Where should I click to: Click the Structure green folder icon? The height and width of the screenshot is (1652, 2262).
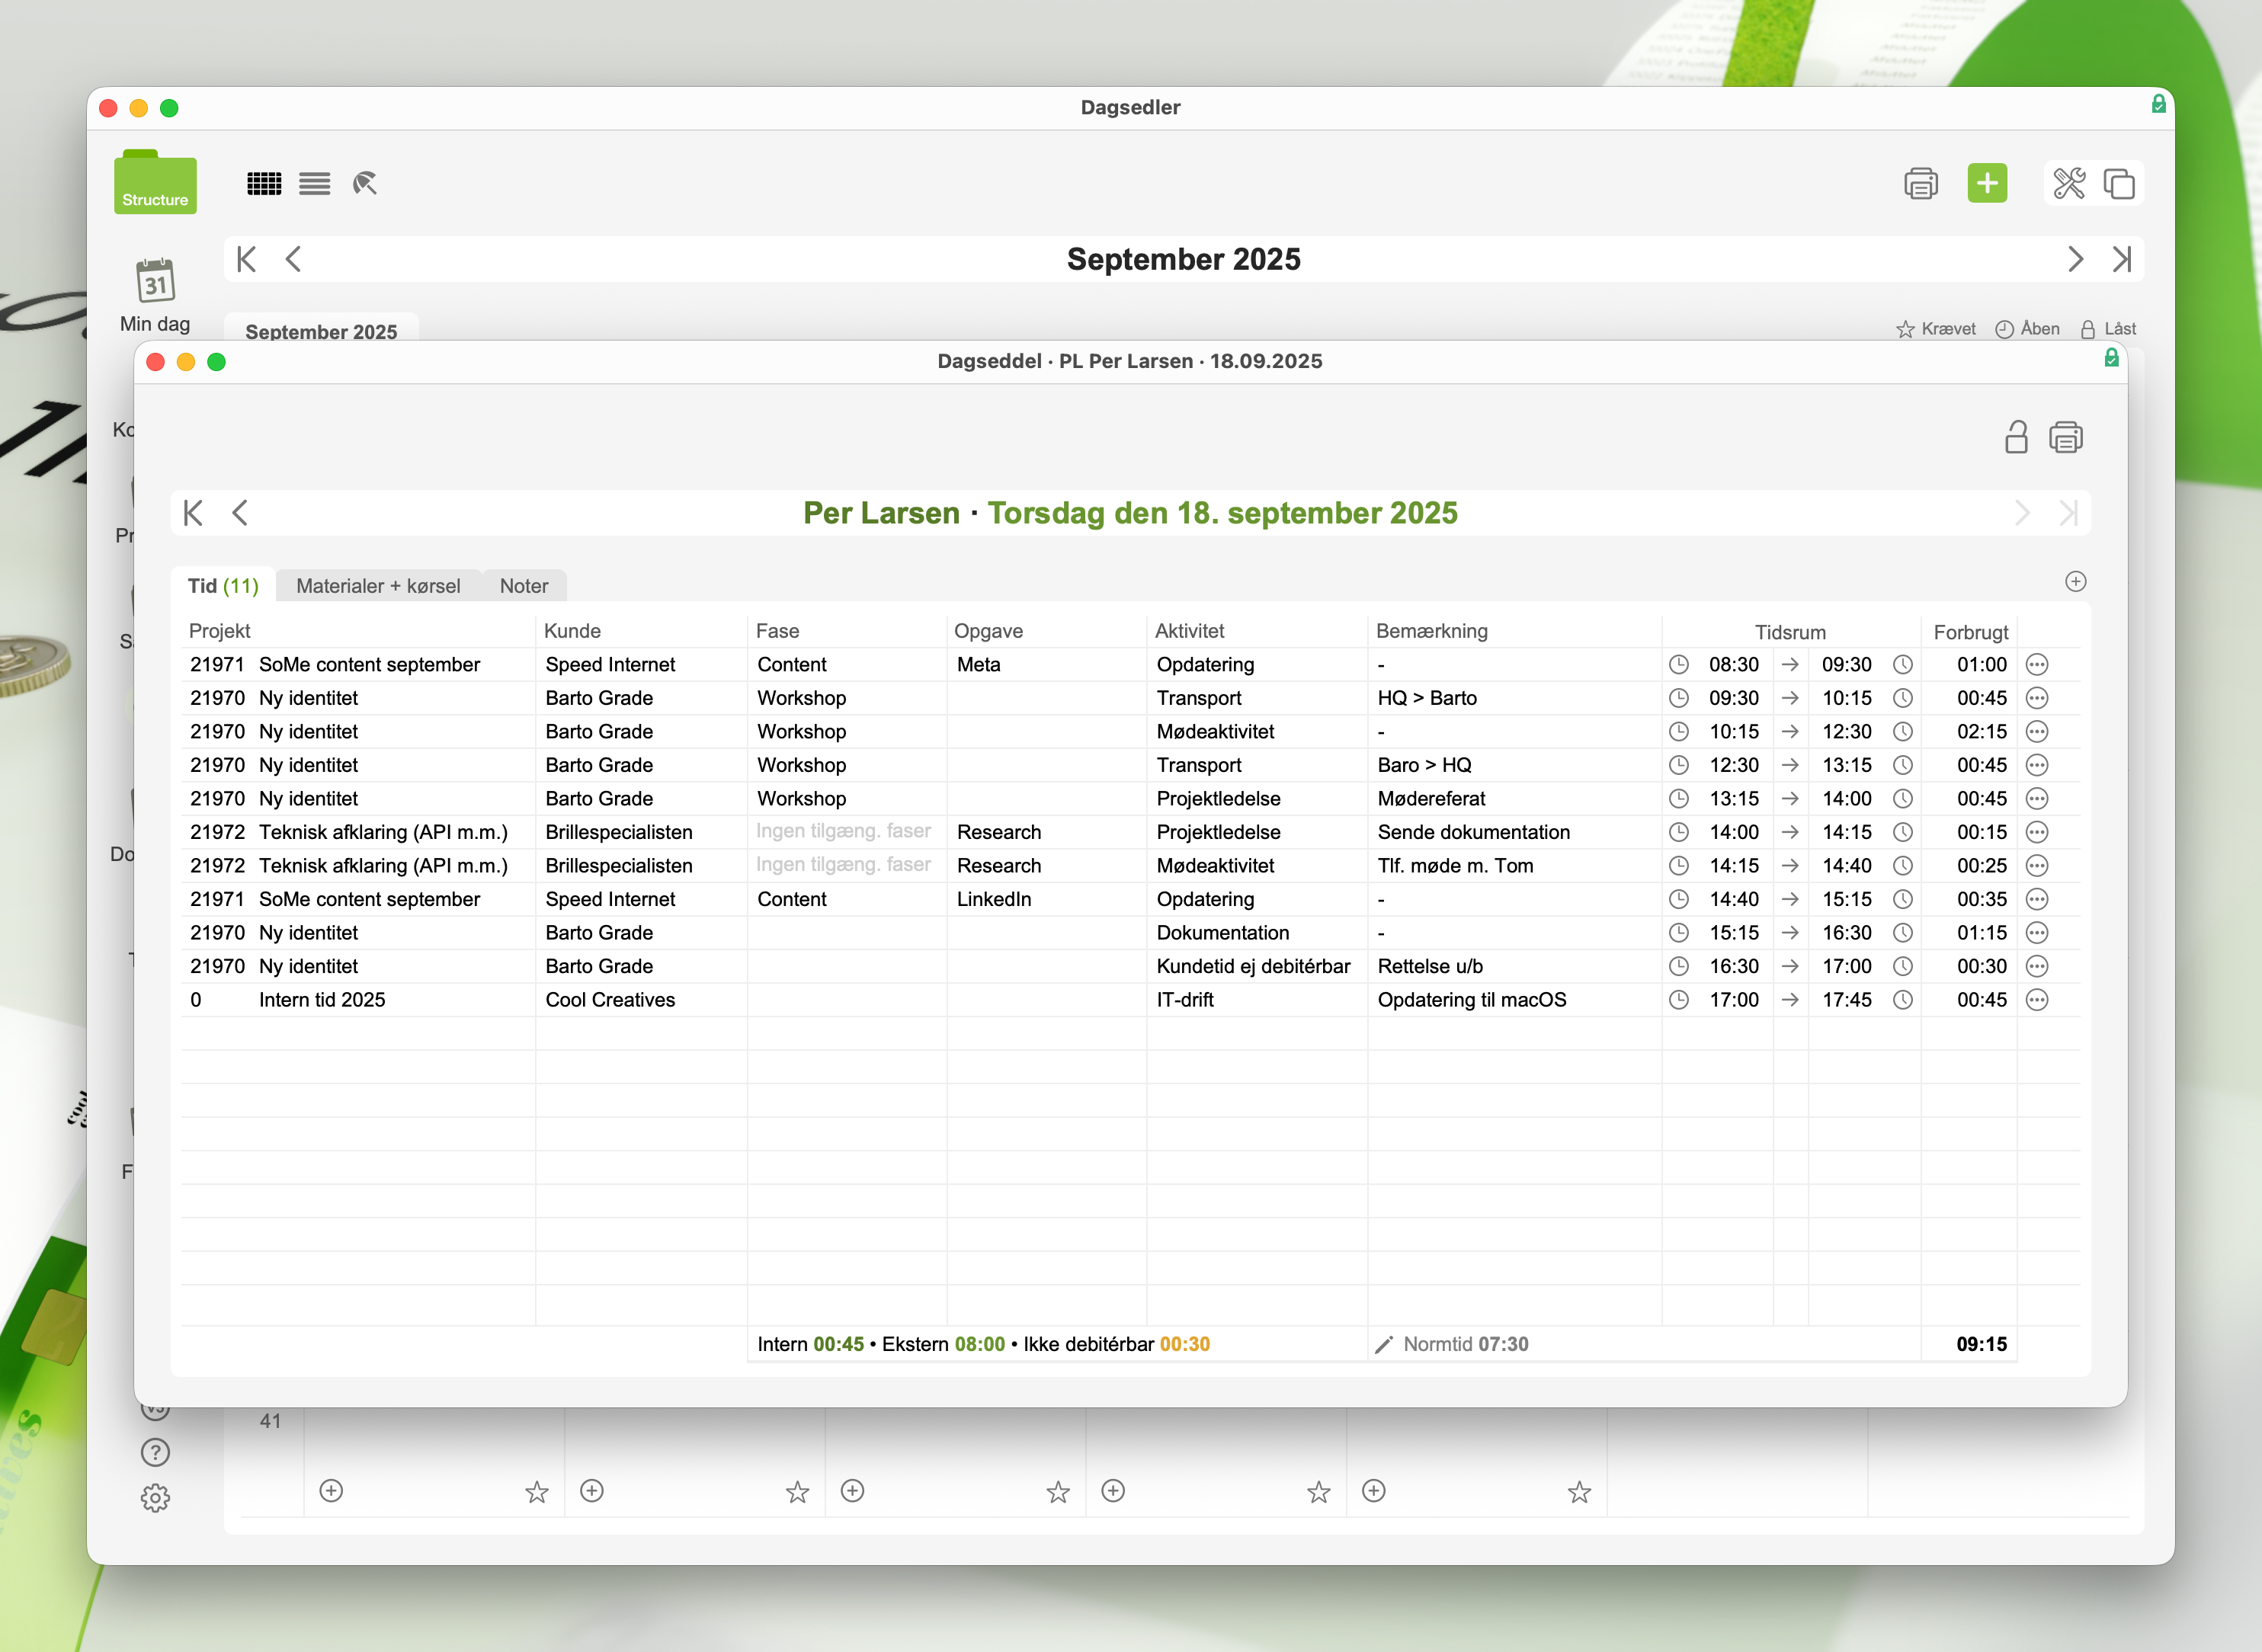pos(155,184)
